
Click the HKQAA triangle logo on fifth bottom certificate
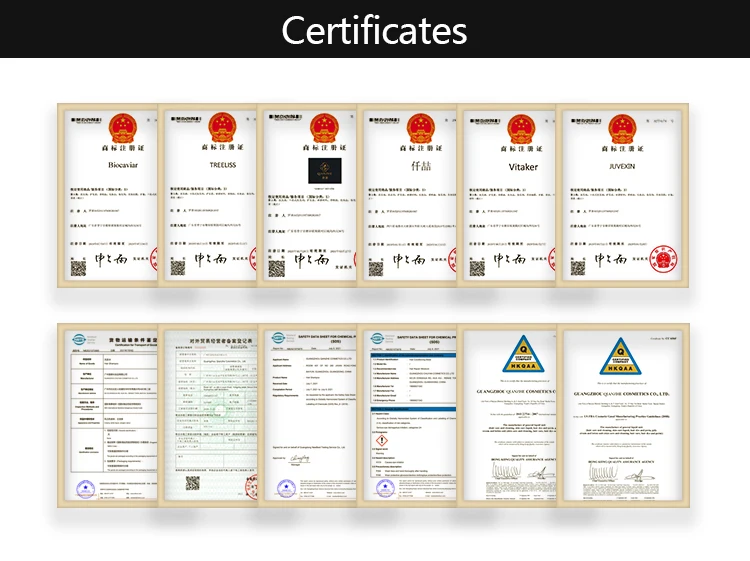[x=523, y=354]
